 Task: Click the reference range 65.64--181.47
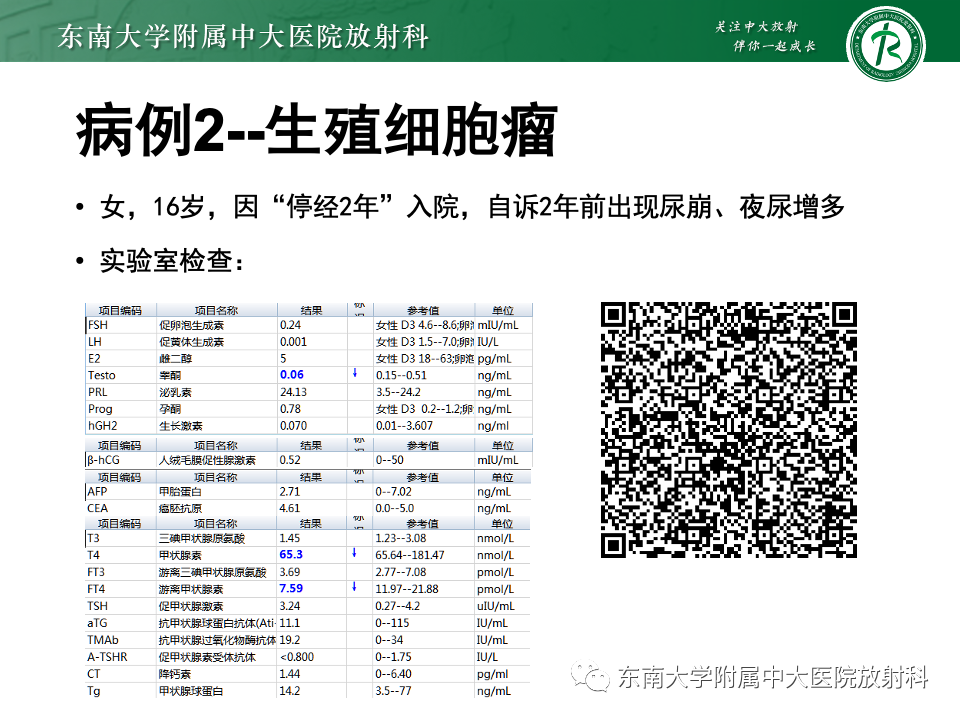pyautogui.click(x=410, y=555)
